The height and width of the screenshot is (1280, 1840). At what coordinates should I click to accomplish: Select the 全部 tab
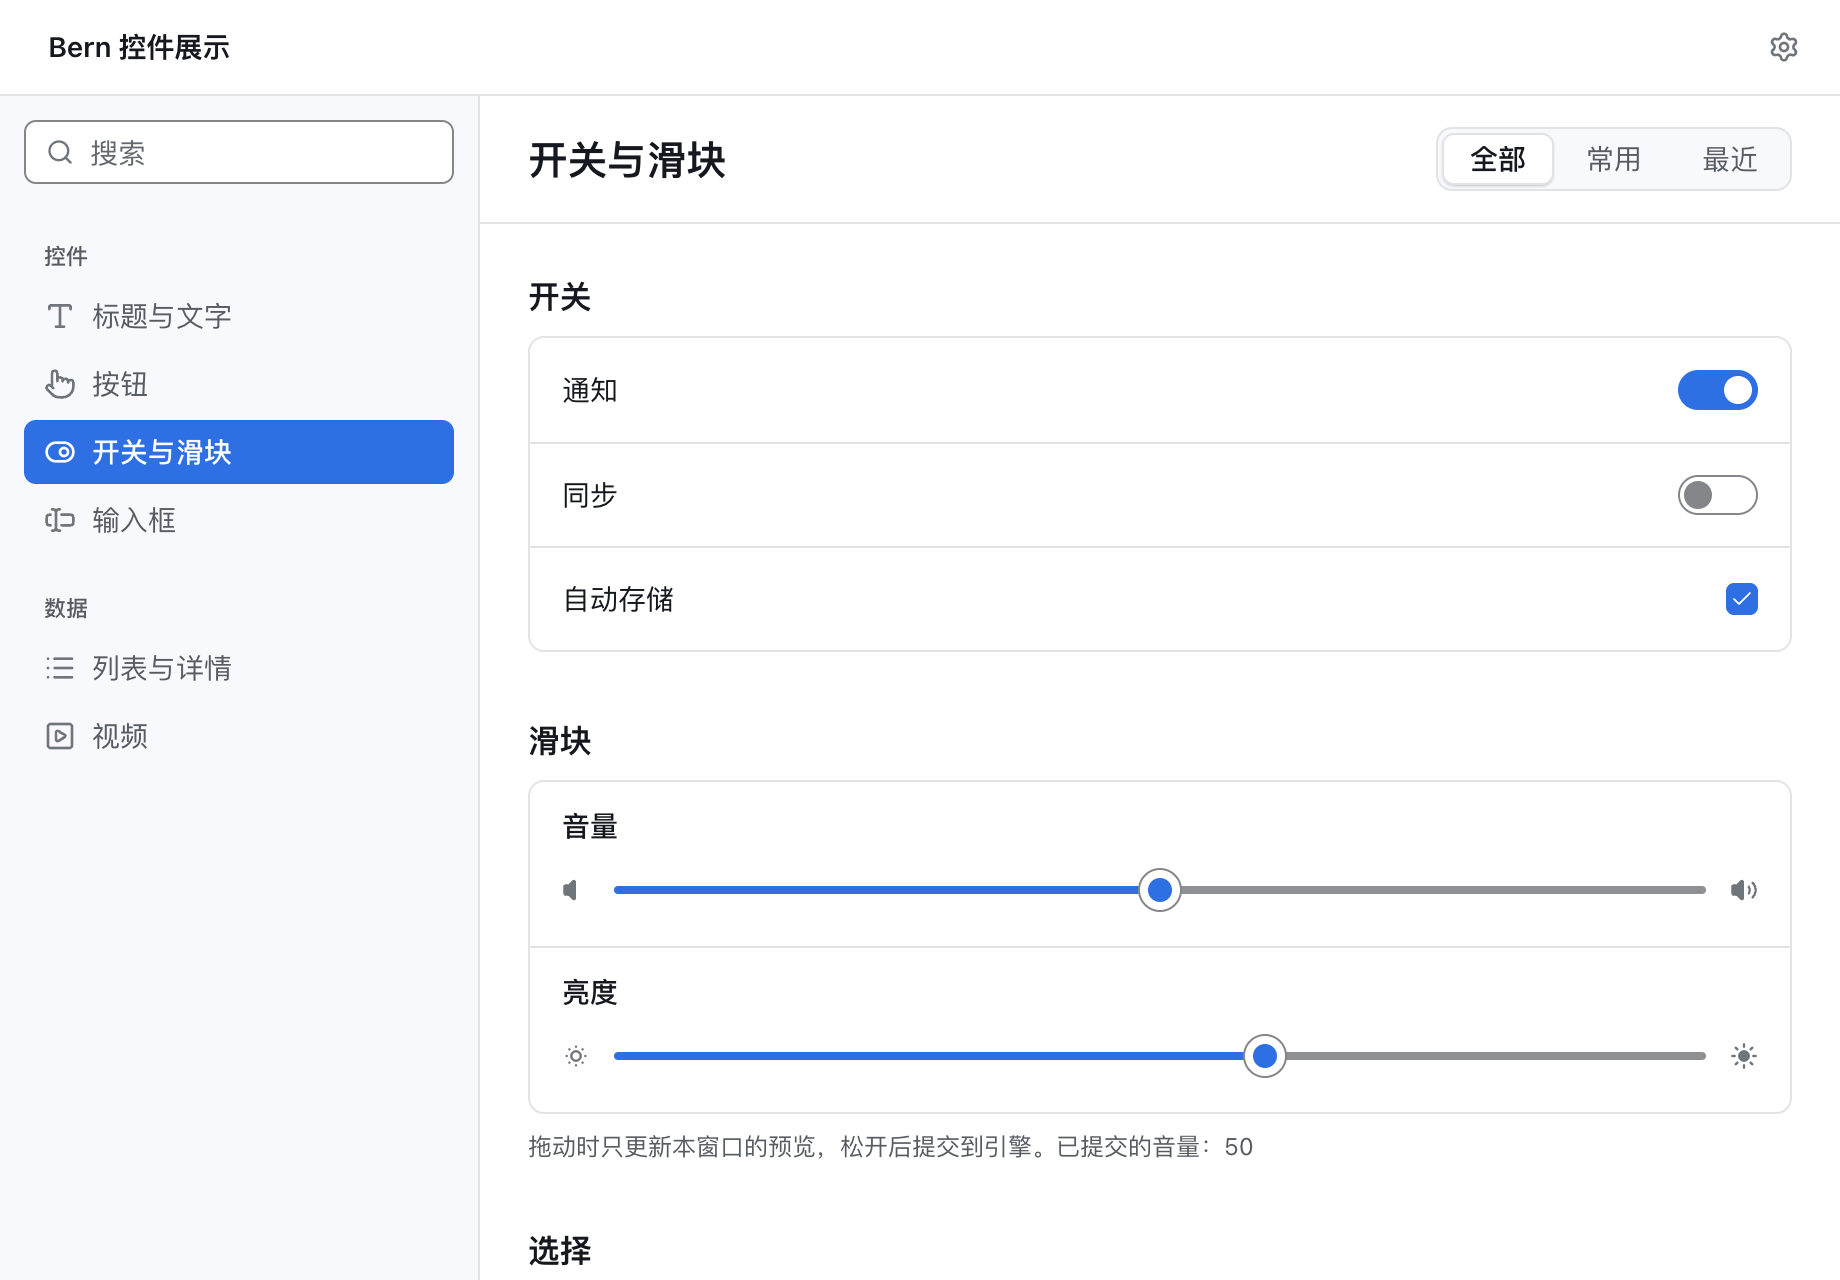1498,159
